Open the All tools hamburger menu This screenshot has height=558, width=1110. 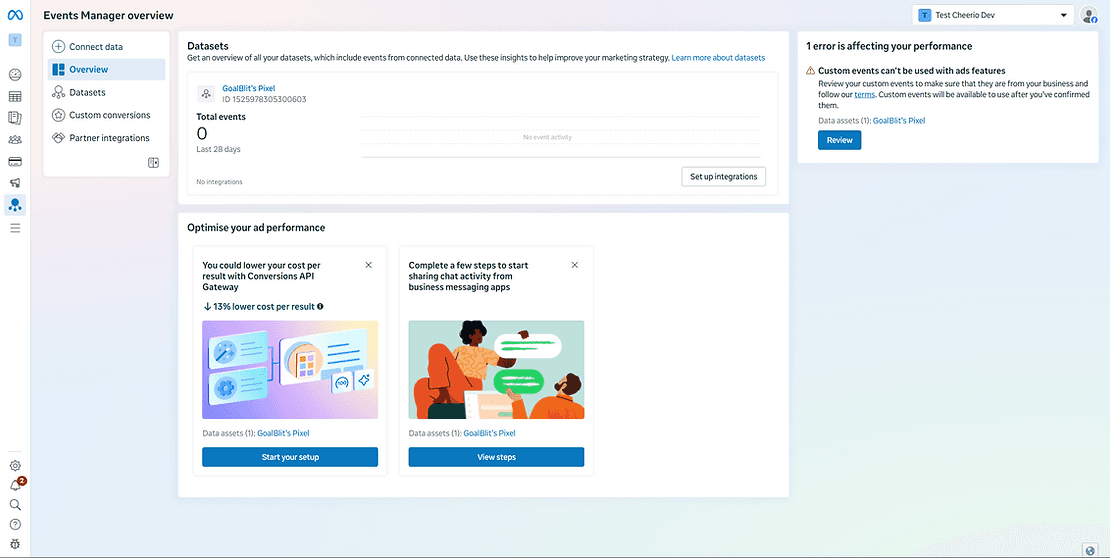[x=15, y=228]
